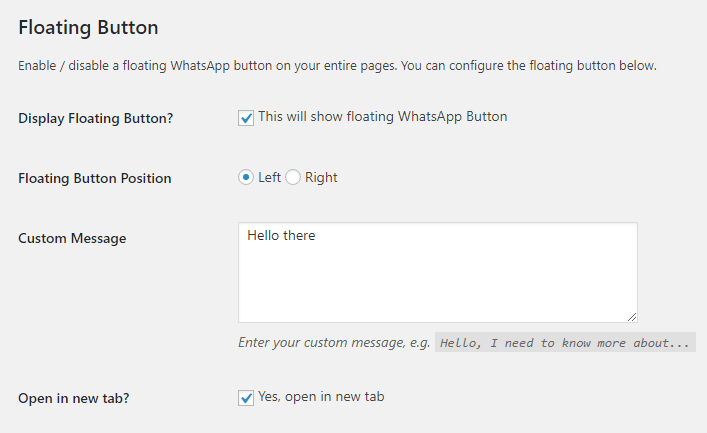
Task: Click the 'Yes, open in new tab' label
Action: [321, 397]
